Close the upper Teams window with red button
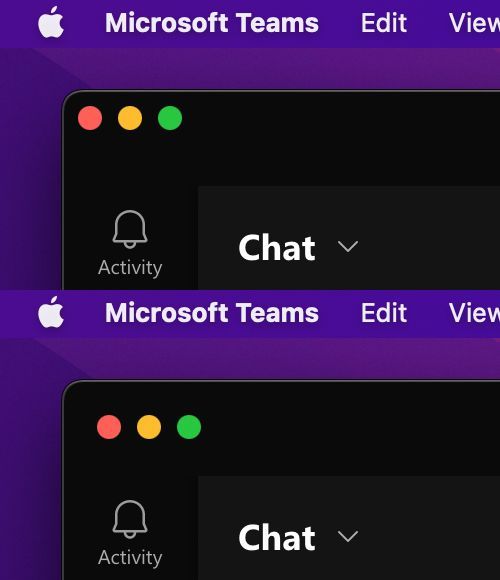This screenshot has height=580, width=500. coord(90,118)
